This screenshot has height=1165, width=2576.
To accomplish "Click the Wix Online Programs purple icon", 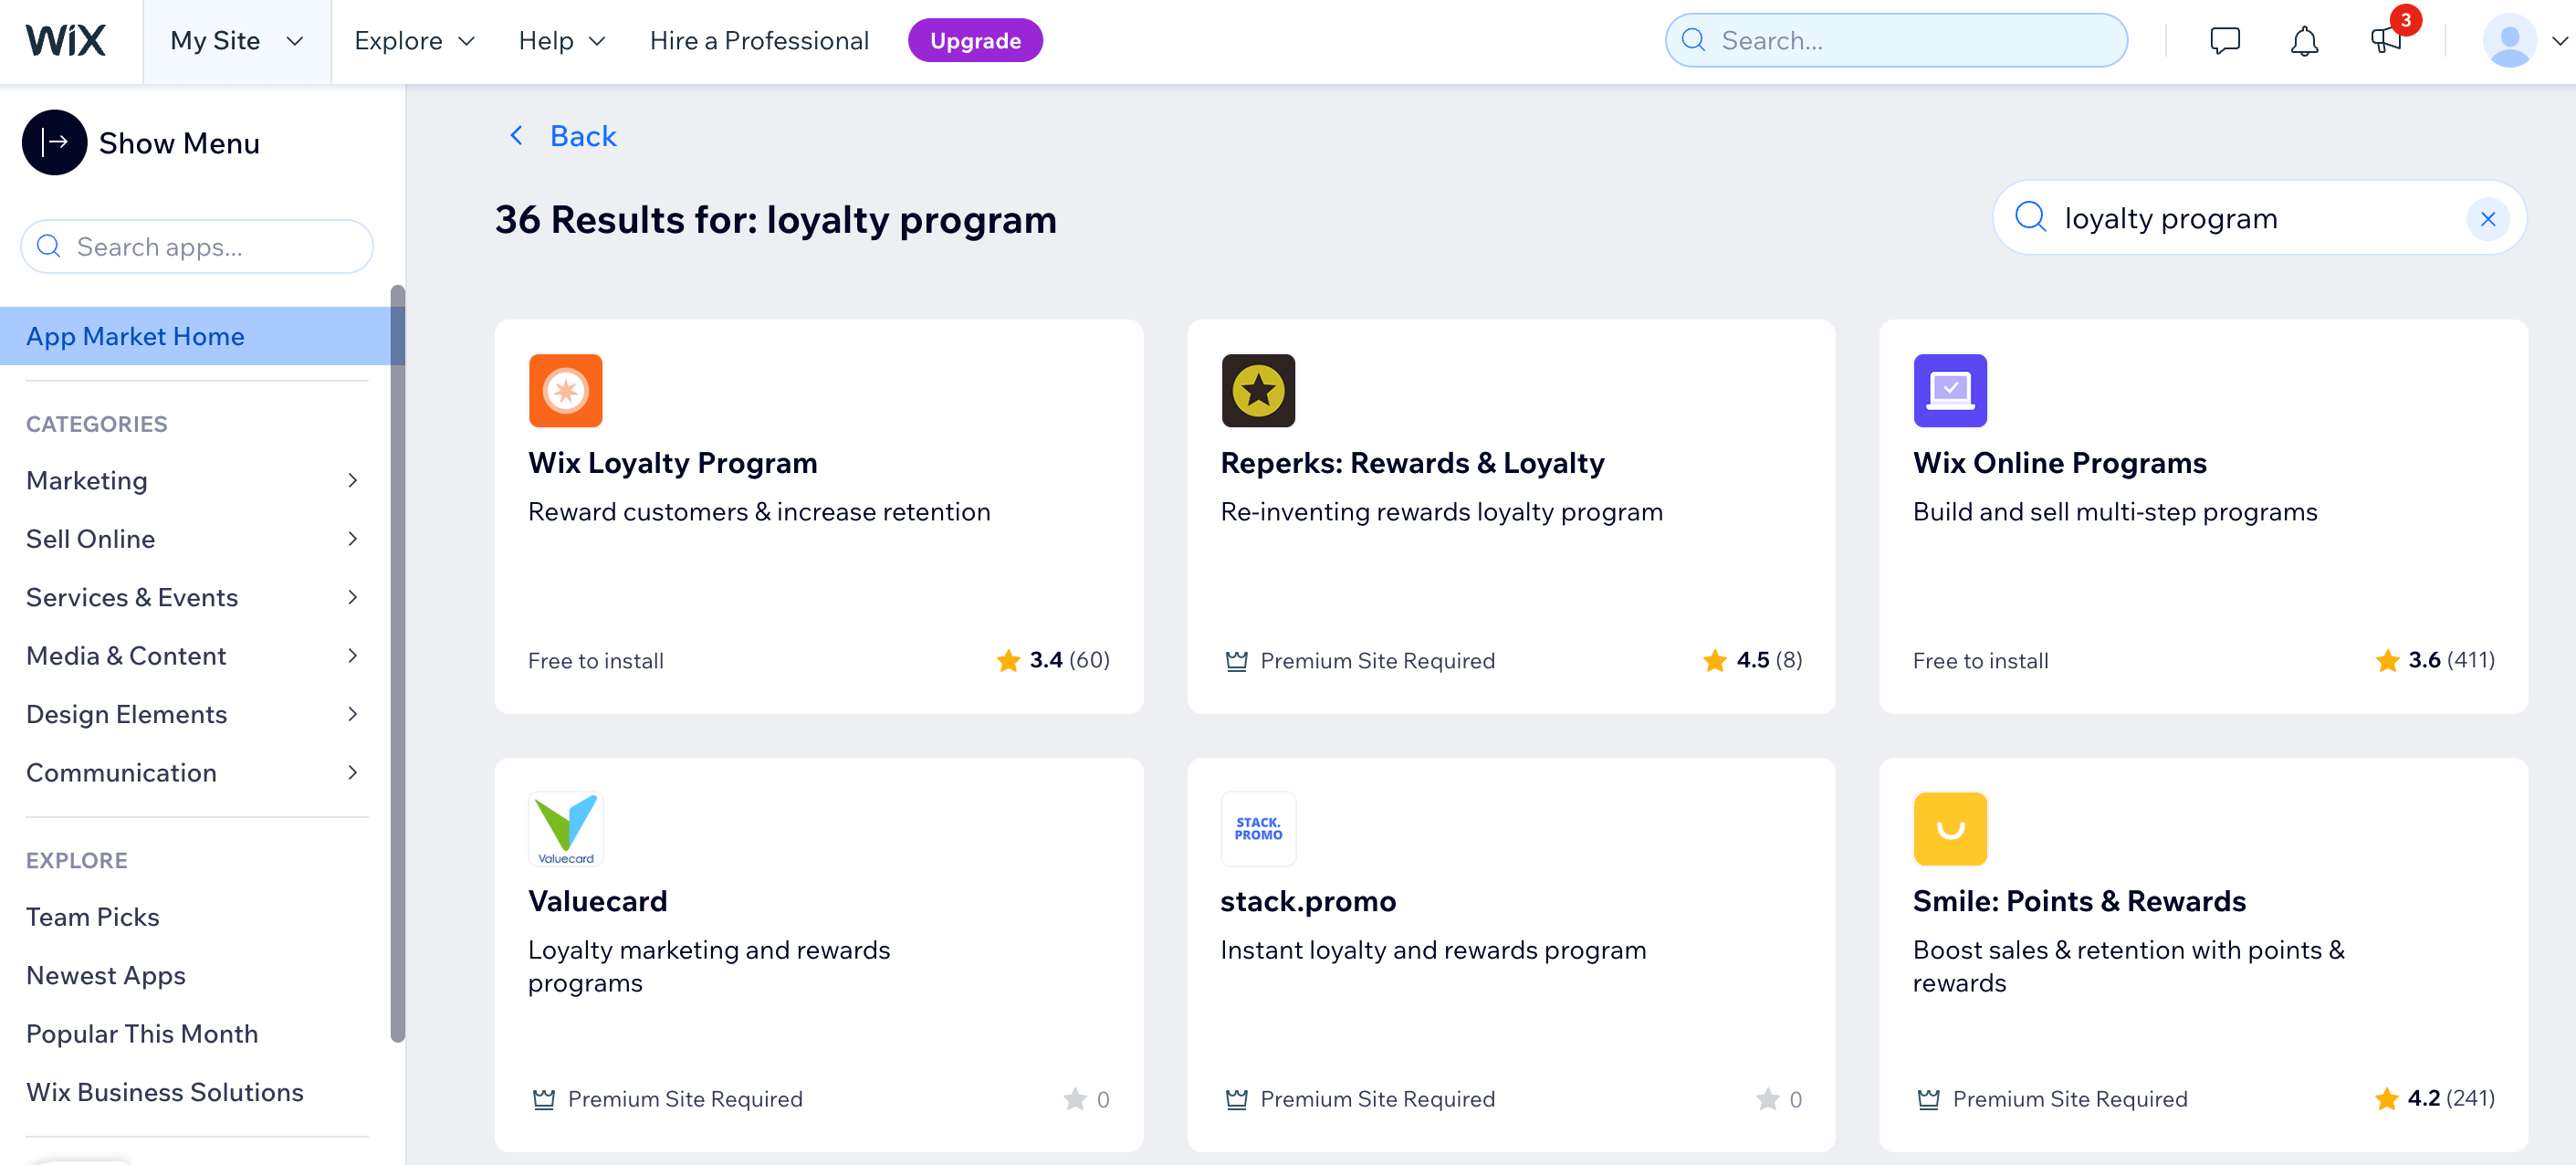I will coord(1948,391).
